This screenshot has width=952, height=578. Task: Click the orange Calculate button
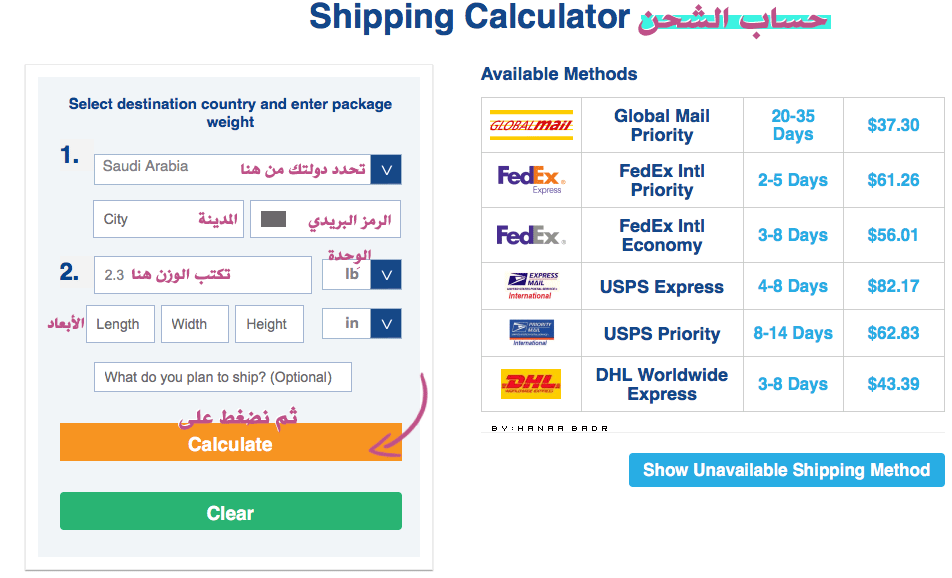coord(231,442)
